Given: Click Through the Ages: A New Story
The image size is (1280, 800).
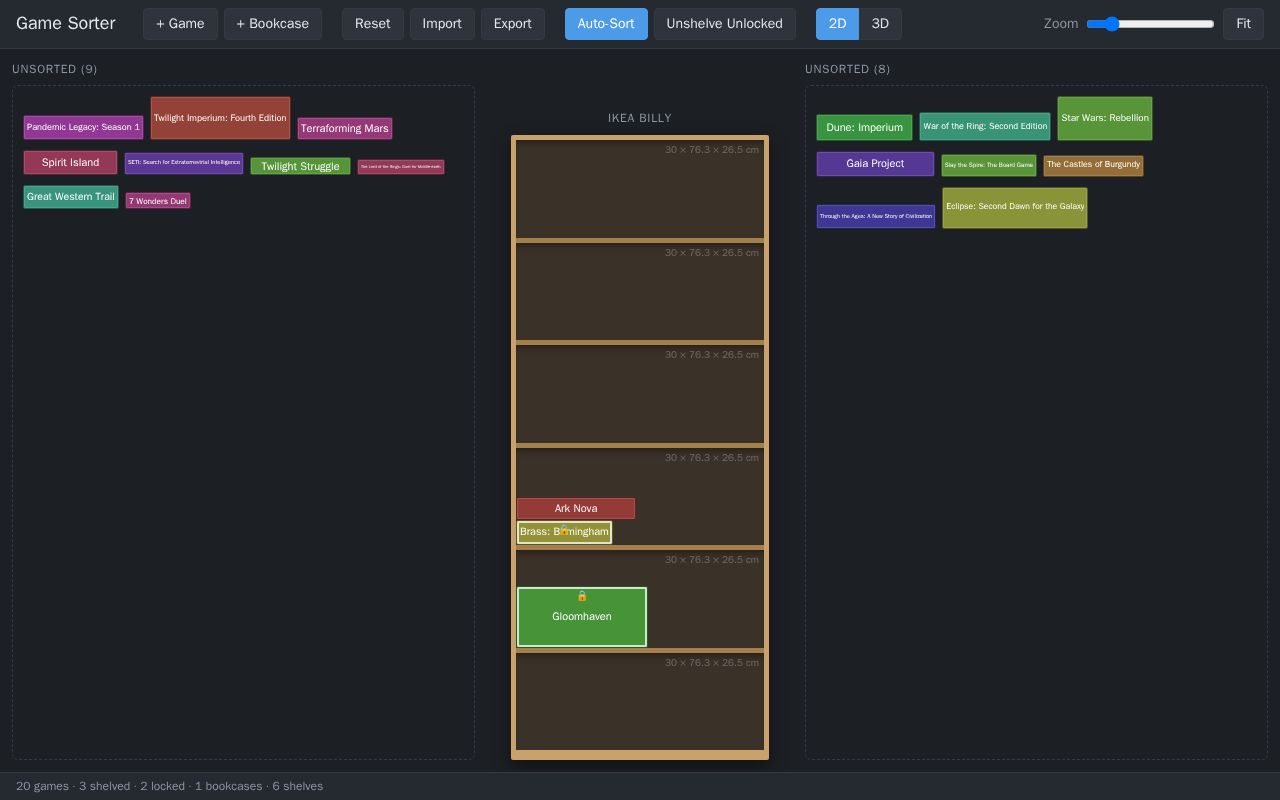Looking at the screenshot, I should (876, 216).
